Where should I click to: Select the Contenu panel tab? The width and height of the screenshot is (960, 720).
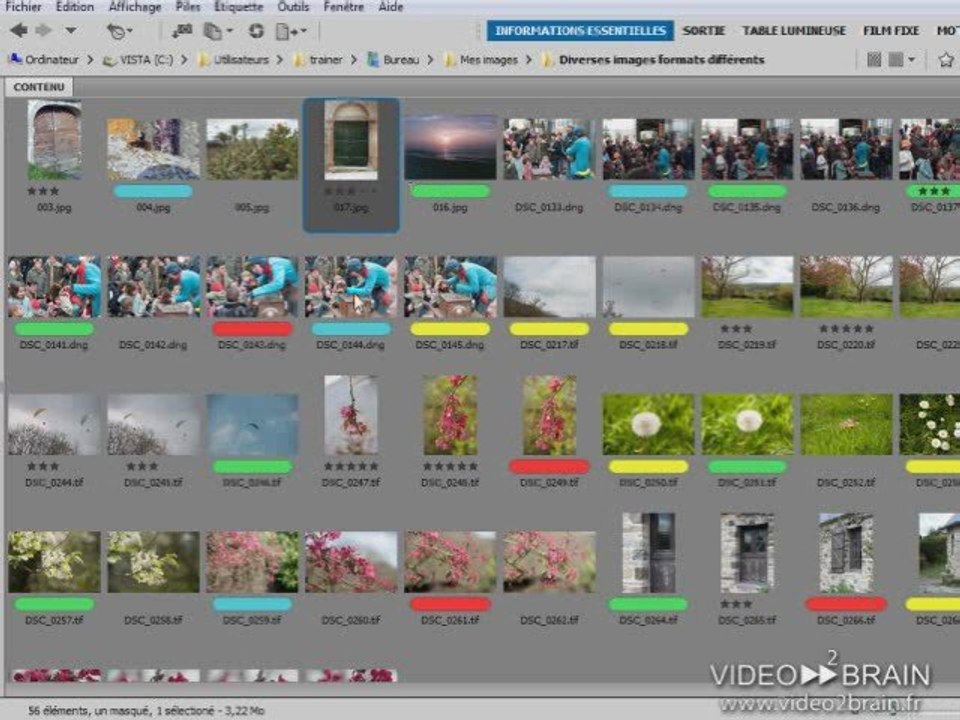[x=39, y=87]
